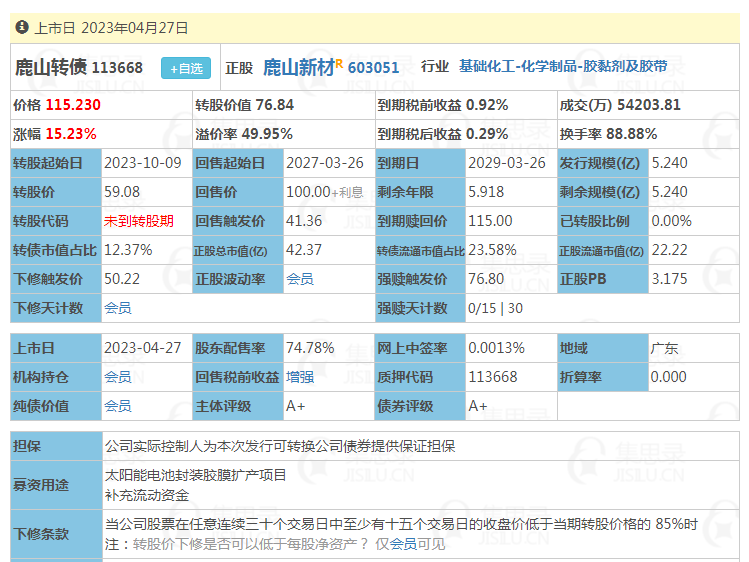Select 回售价 value 100.00+利息

pos(324,192)
